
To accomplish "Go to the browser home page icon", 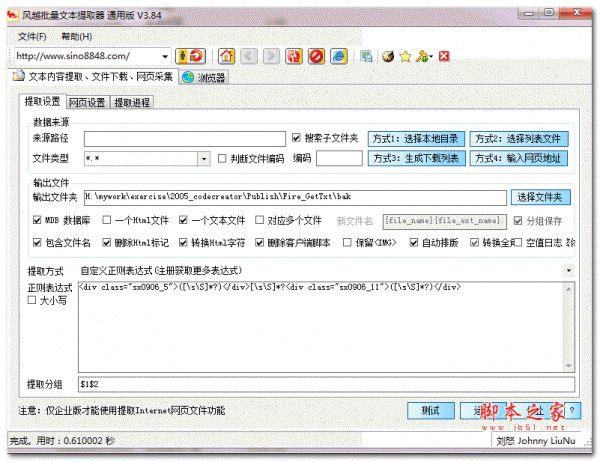I will tap(226, 56).
